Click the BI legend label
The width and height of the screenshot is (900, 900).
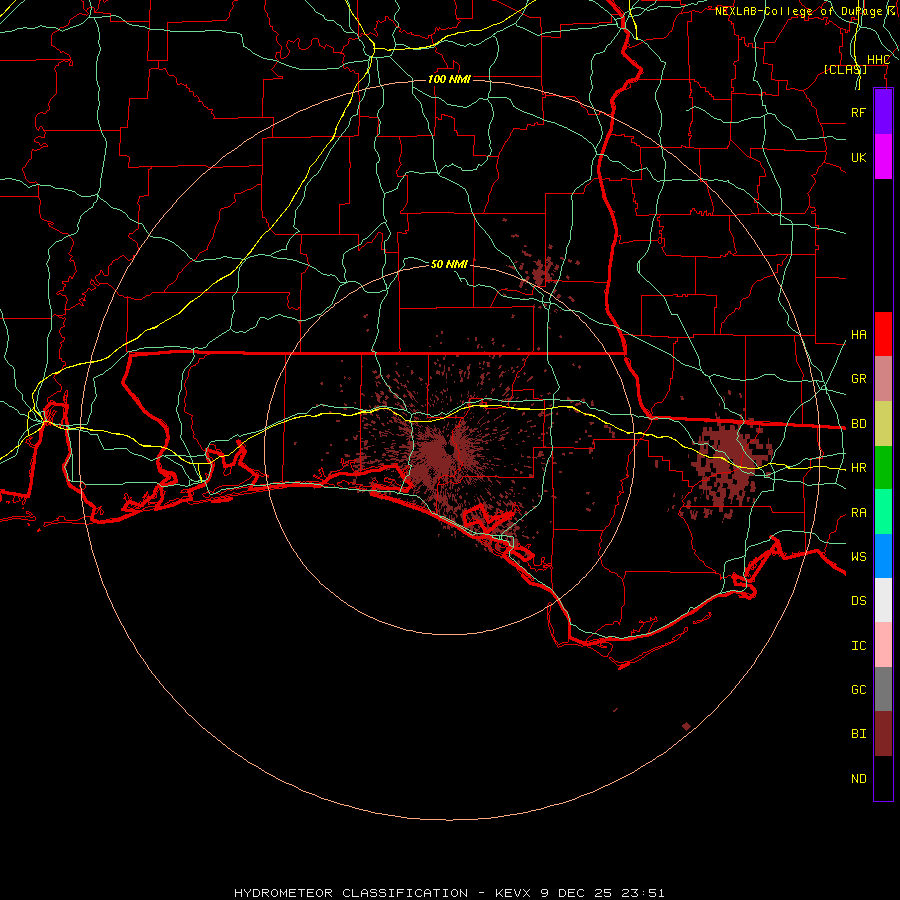coord(858,734)
